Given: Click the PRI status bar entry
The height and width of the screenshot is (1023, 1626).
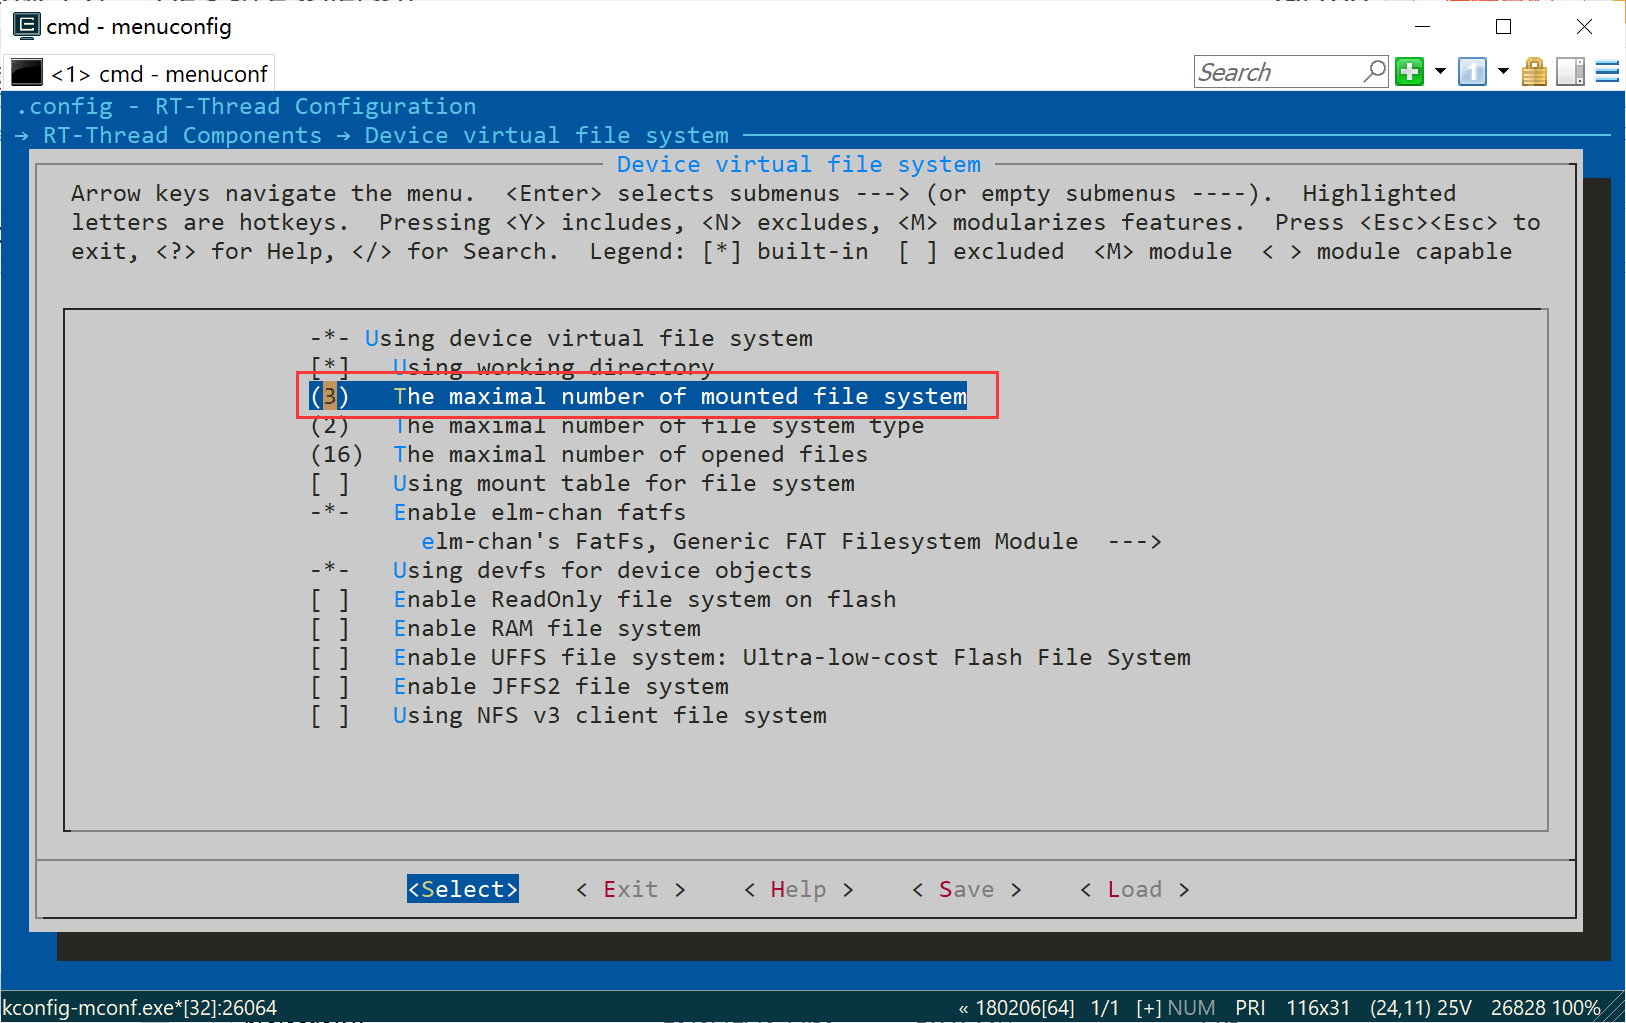Looking at the screenshot, I should [1250, 1008].
